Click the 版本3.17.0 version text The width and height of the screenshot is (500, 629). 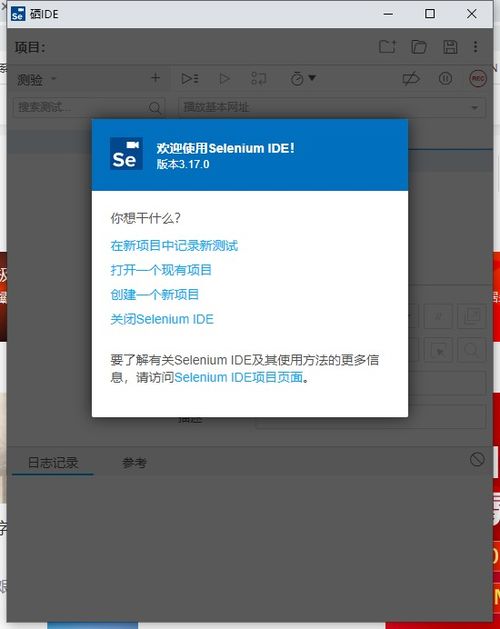(x=183, y=164)
